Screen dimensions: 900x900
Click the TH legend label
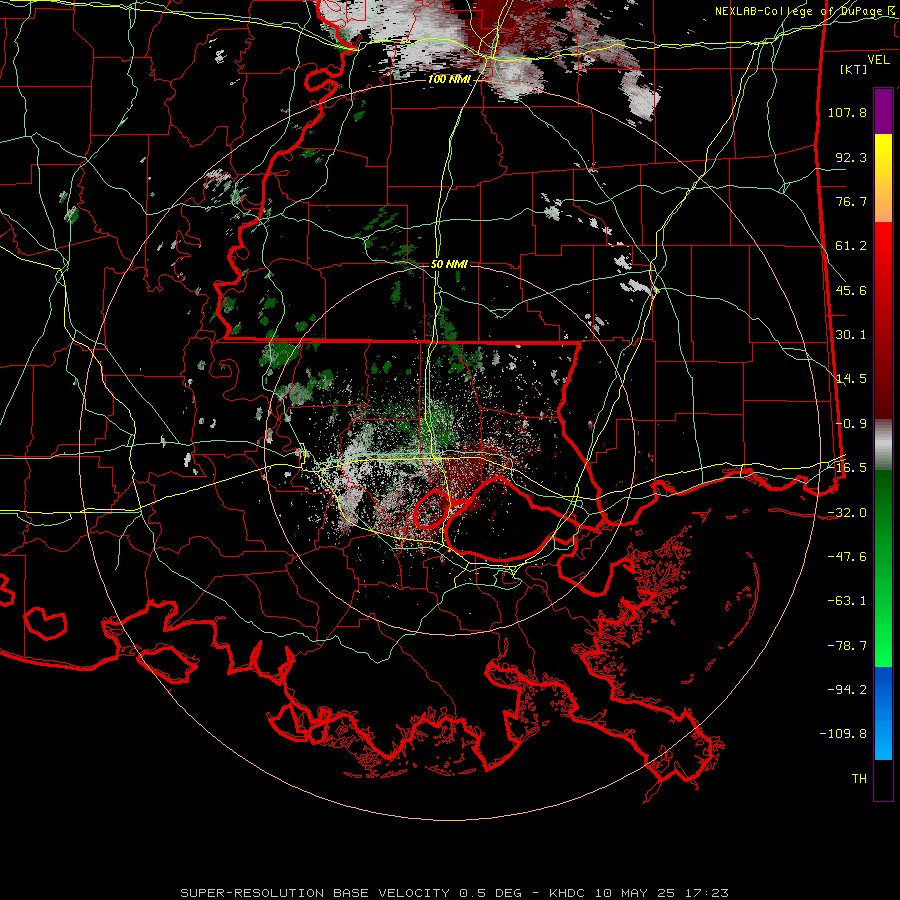point(859,779)
